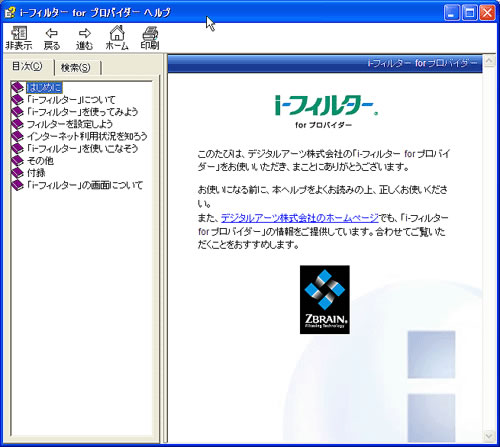Click the content scrollbar up arrow

click(489, 61)
